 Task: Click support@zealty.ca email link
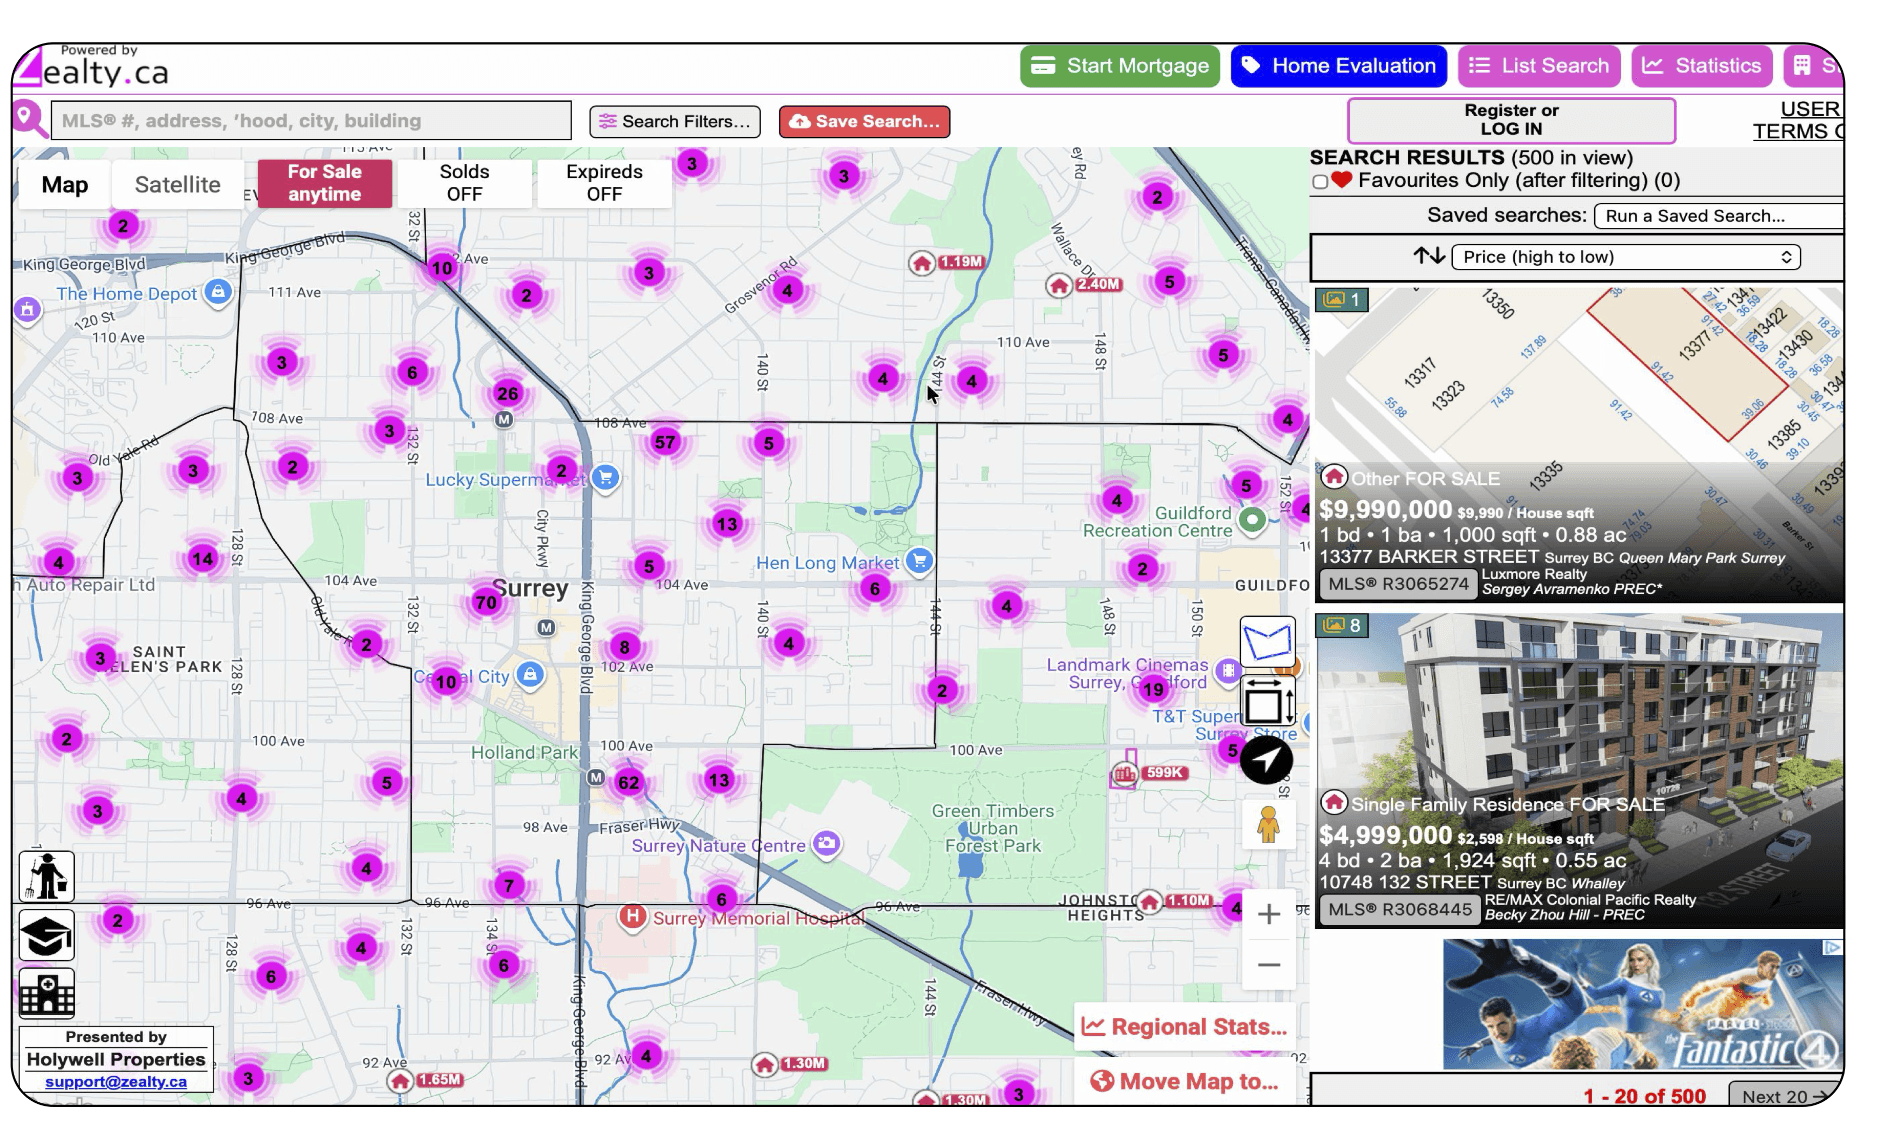116,1082
